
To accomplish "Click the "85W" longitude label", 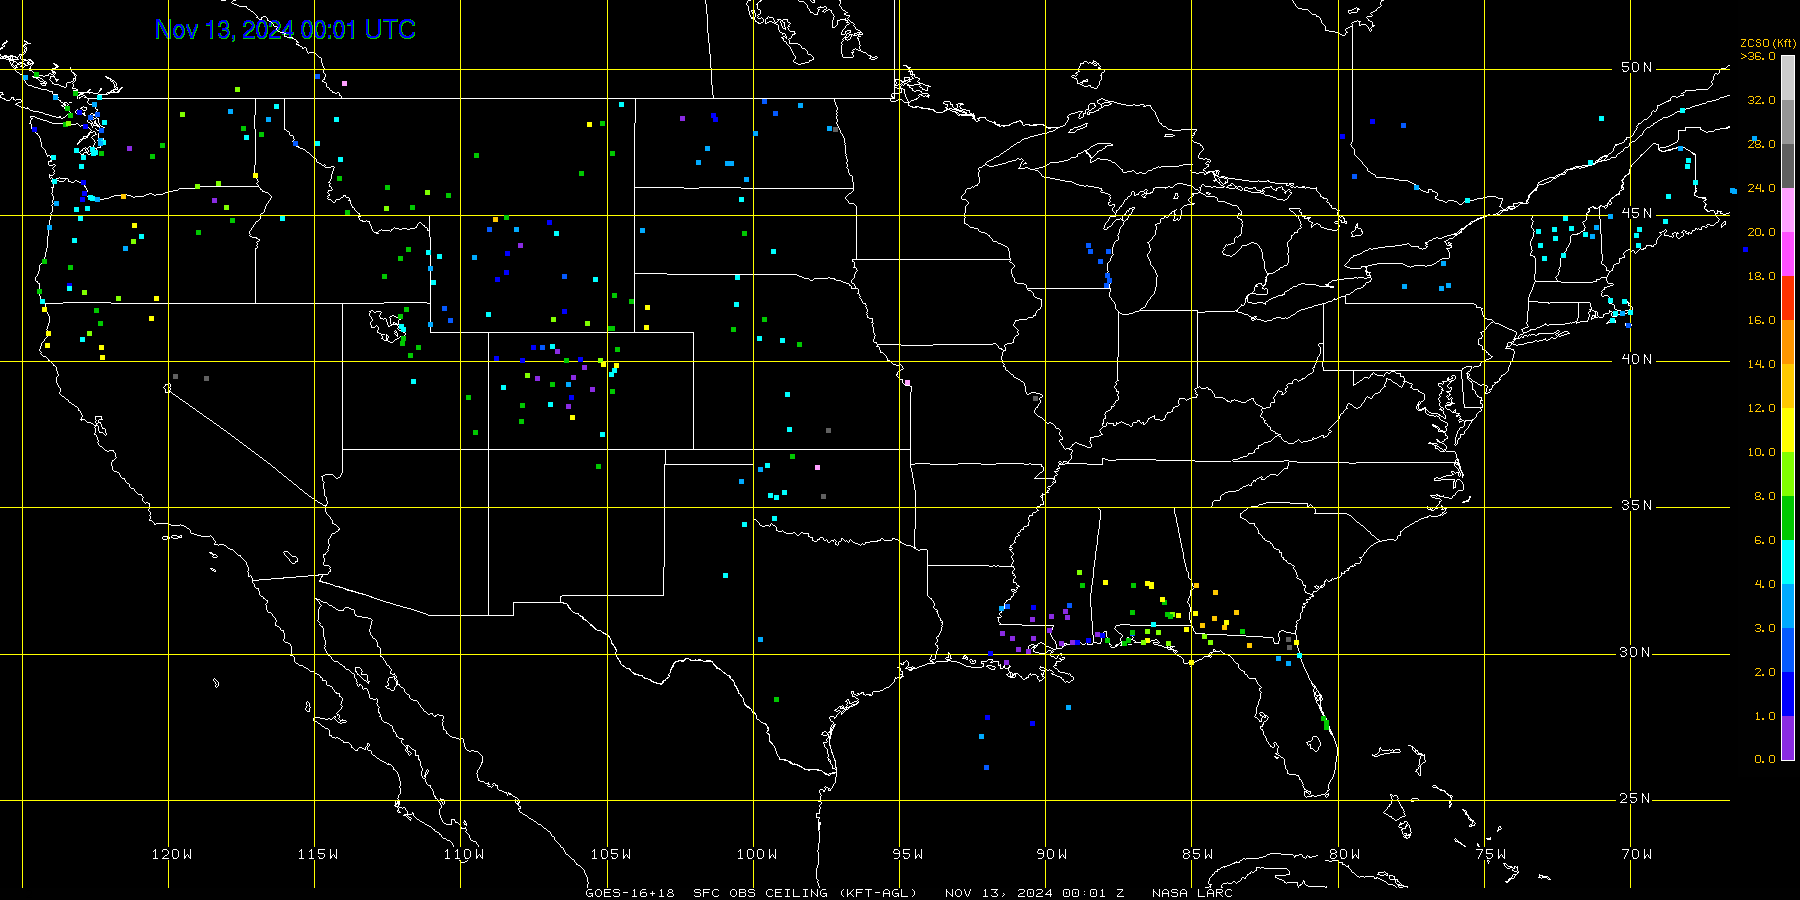I will click(1198, 854).
